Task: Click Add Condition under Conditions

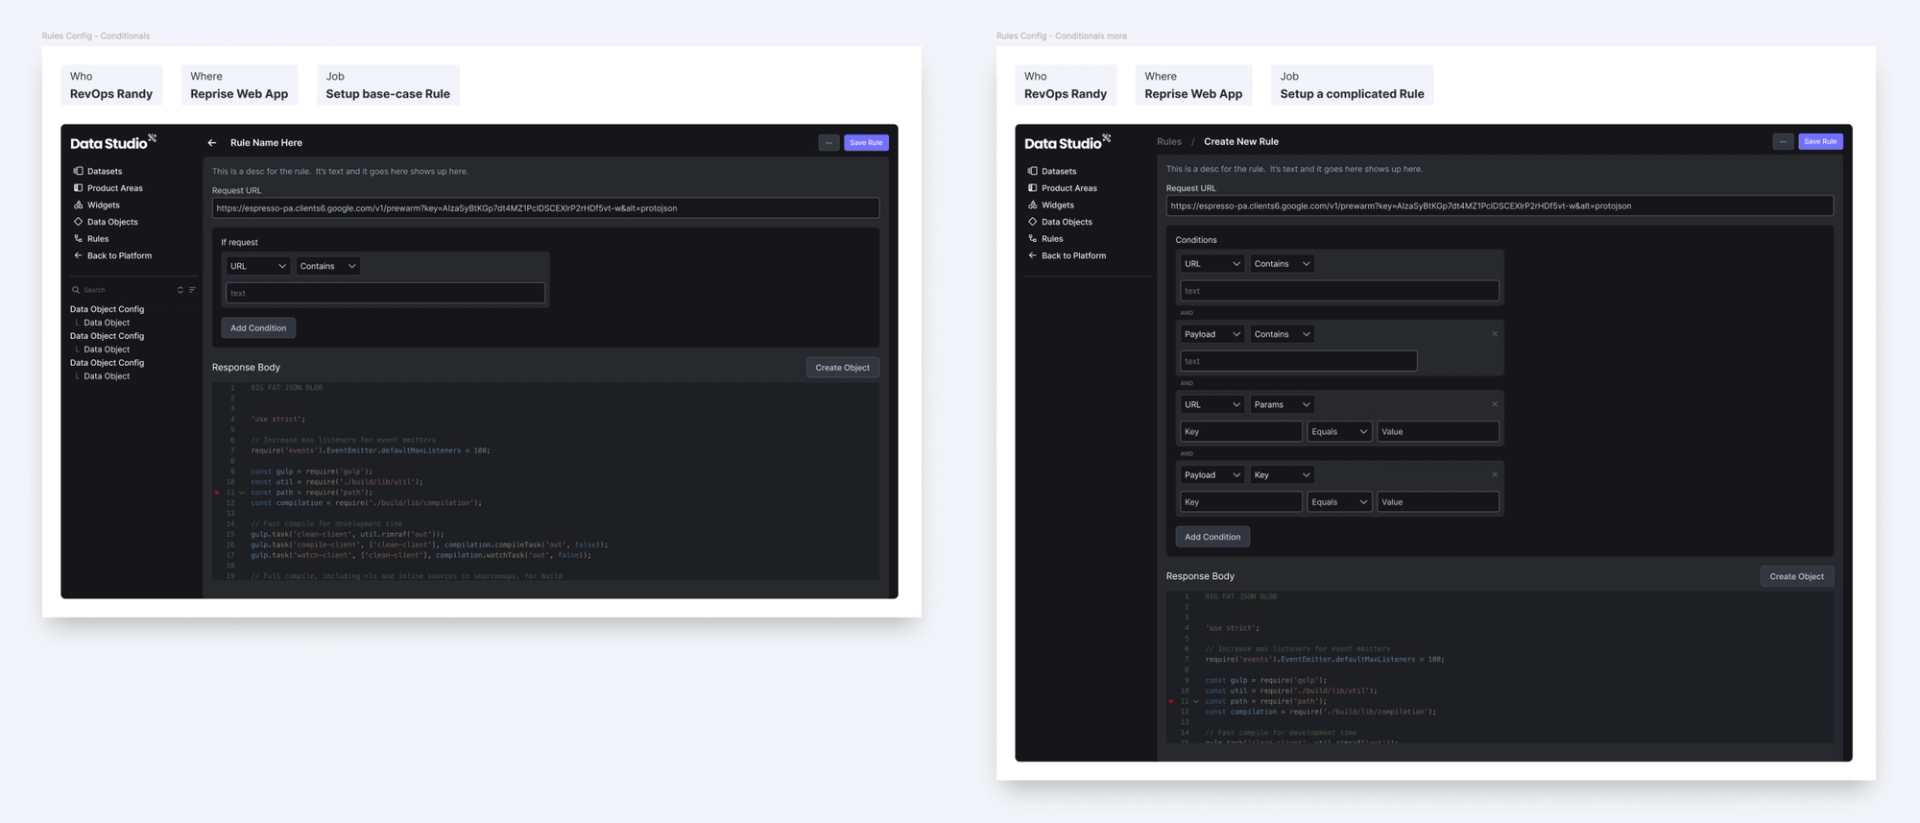Action: [x=1212, y=537]
